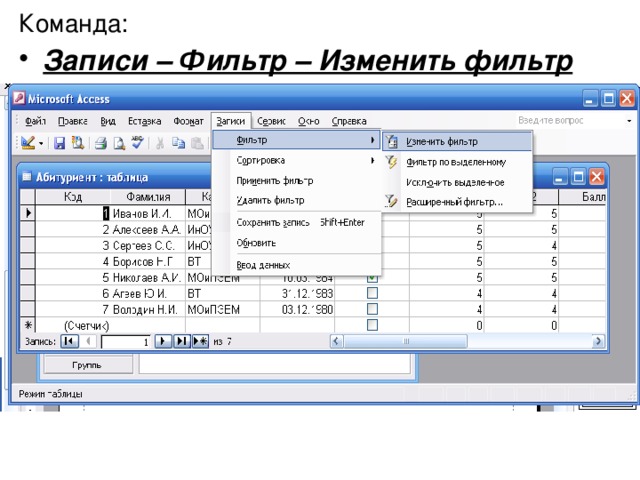Expand the Фильтр submenu entry
Screen dimensions: 640x480
pos(297,140)
